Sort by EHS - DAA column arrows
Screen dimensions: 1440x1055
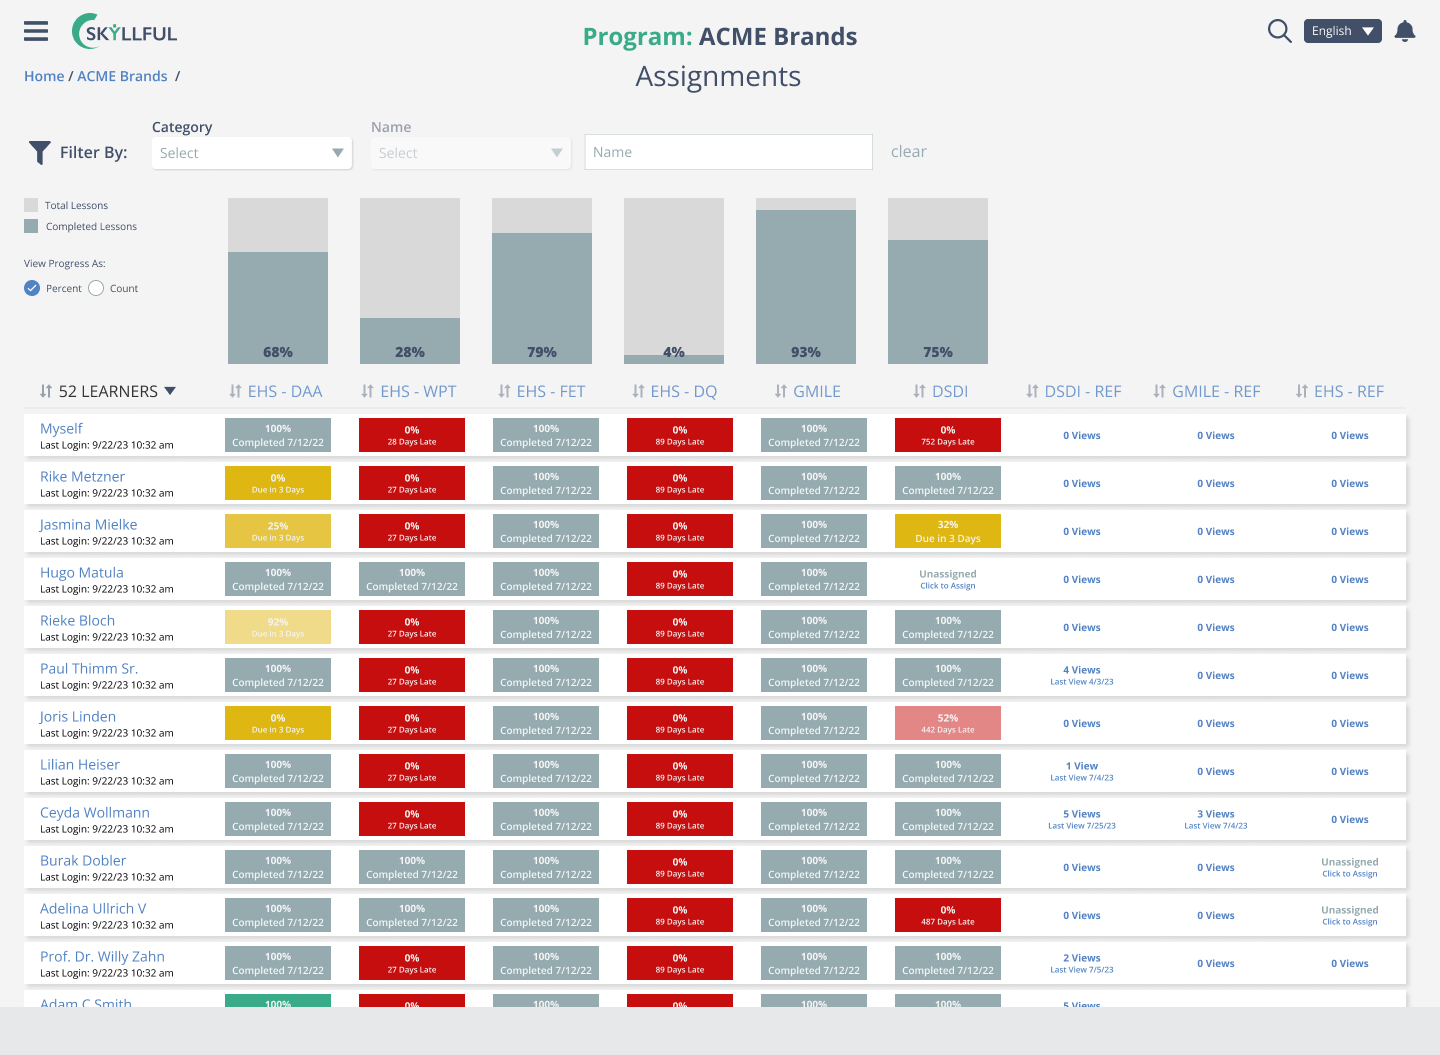coord(235,391)
